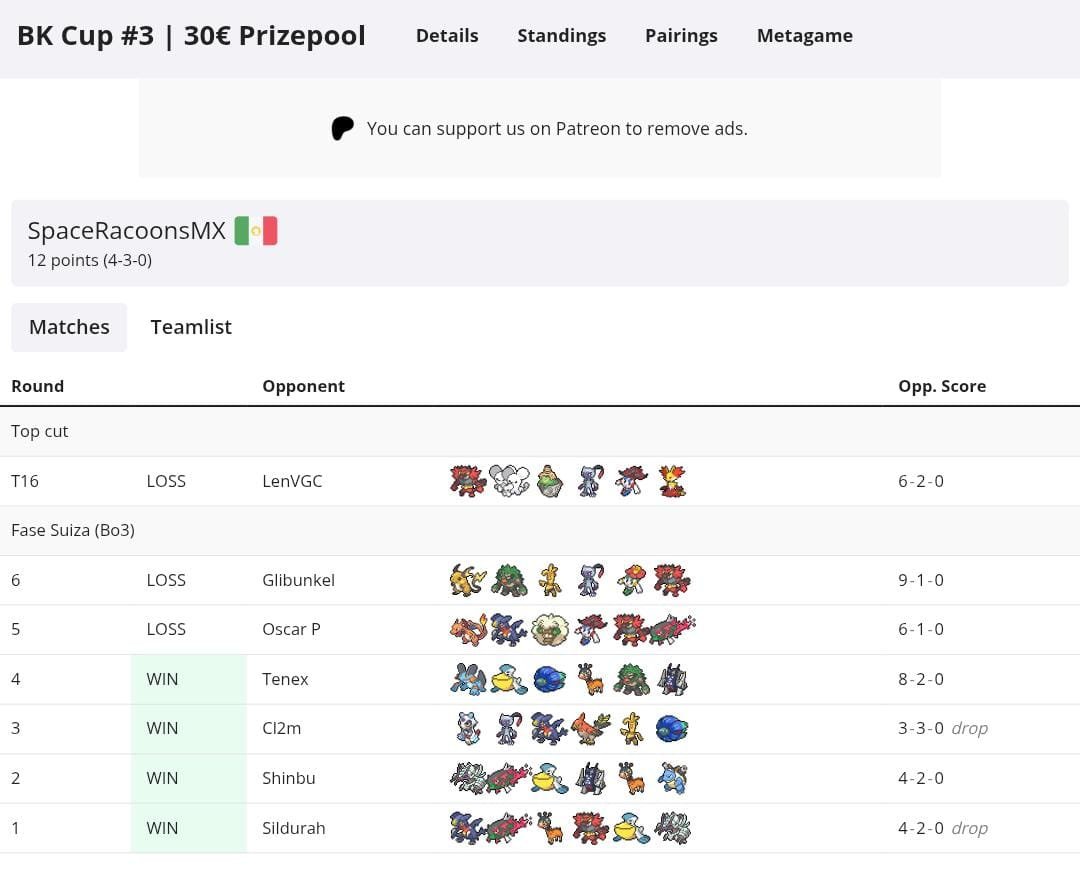The width and height of the screenshot is (1080, 880).
Task: View the Metagame tab
Action: click(804, 36)
